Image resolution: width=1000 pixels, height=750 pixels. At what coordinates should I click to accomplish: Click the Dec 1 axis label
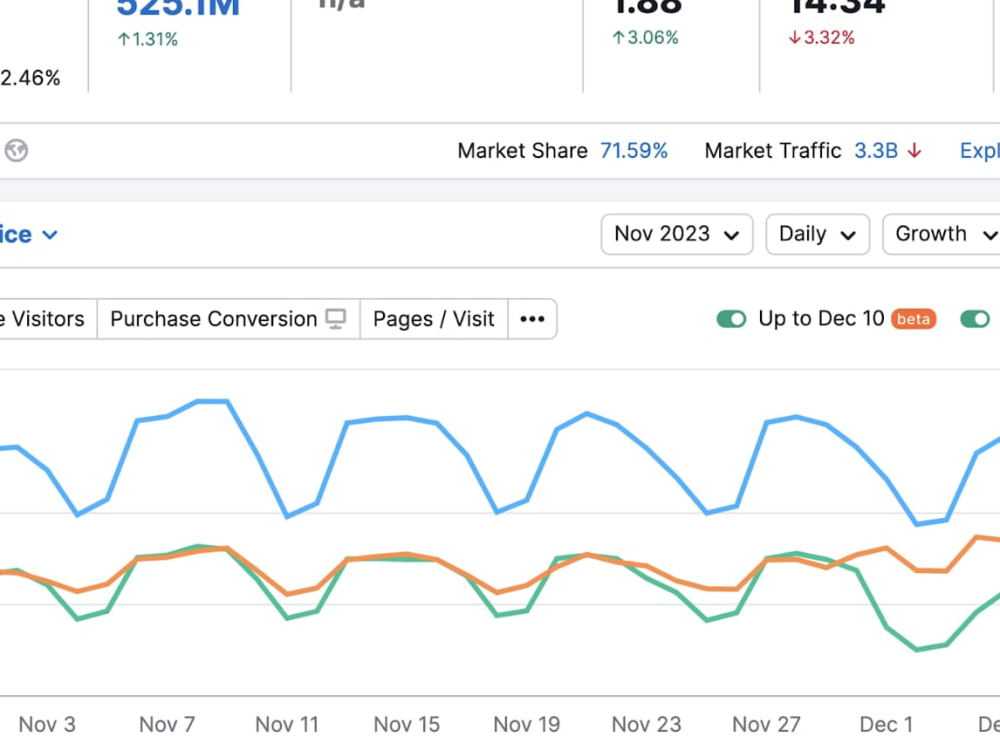pos(886,724)
